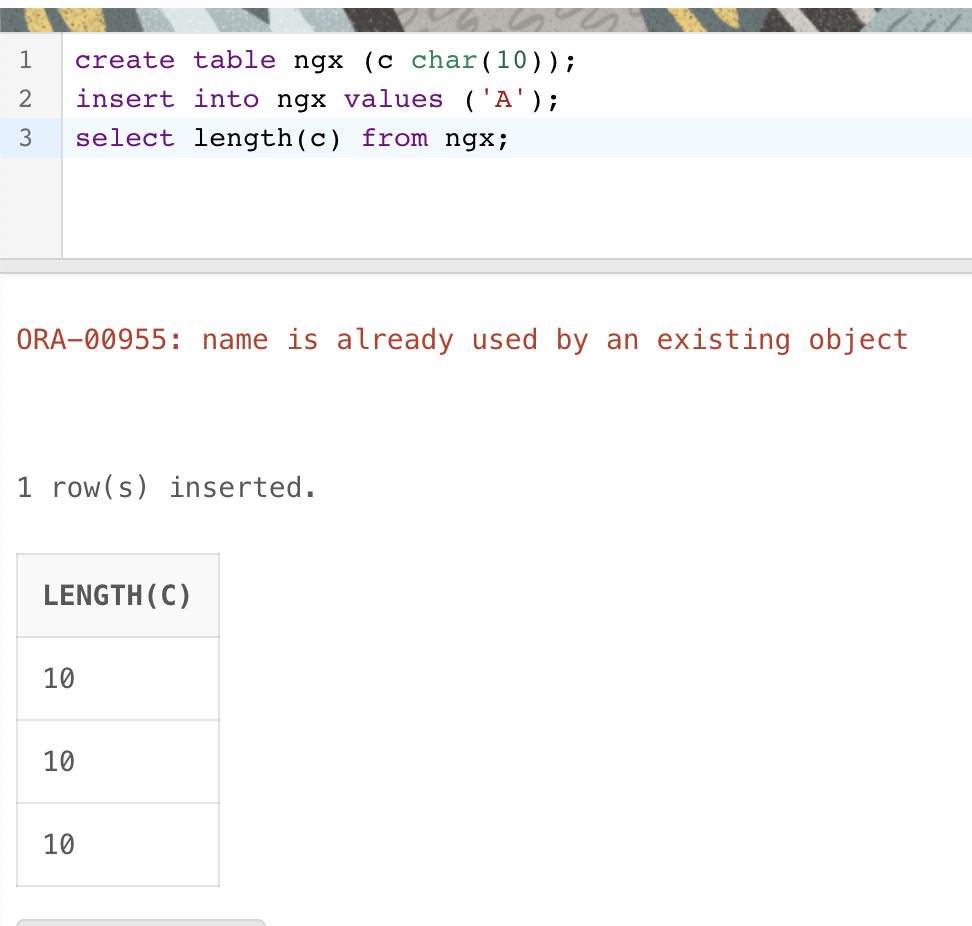Click the 'create' keyword on line 1
The height and width of the screenshot is (926, 972).
coord(125,60)
